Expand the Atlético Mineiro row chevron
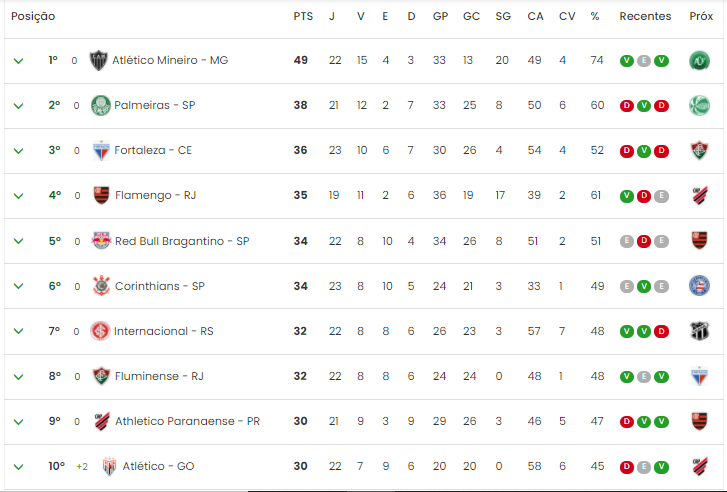 click(19, 61)
